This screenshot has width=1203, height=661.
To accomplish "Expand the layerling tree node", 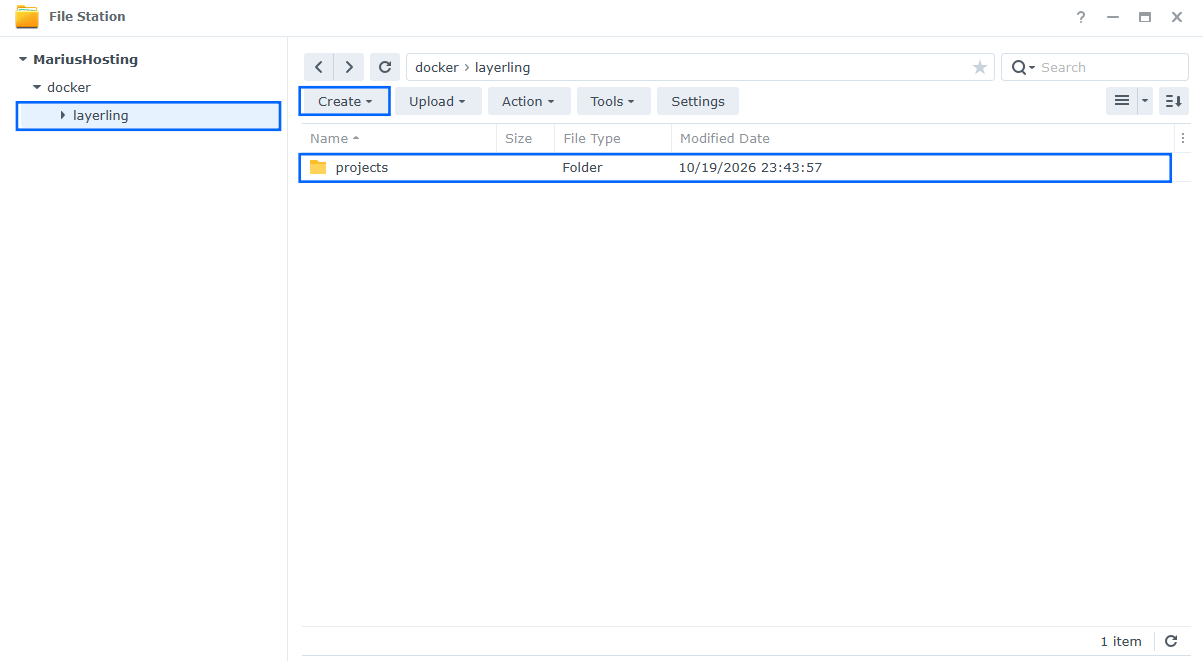I will click(63, 116).
